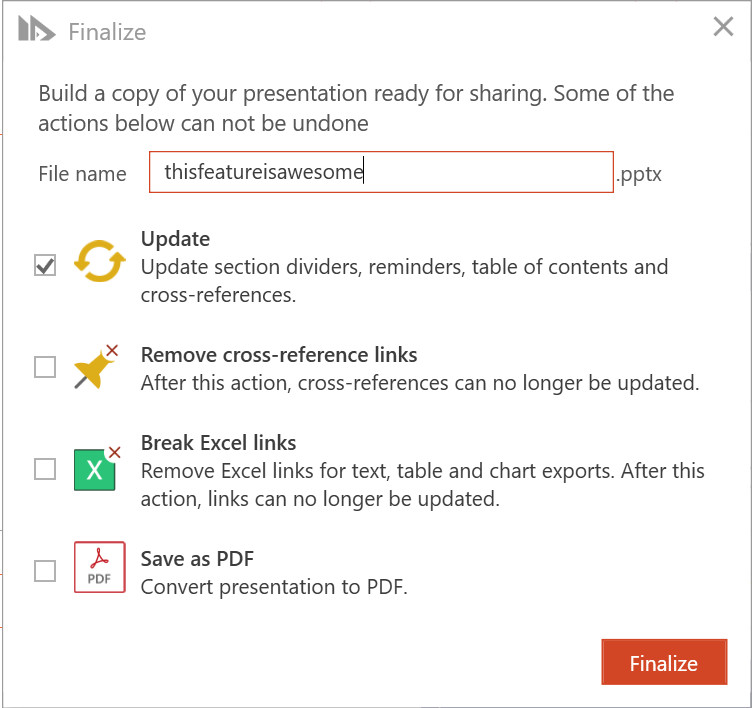Click the "Break Excel links" heading
This screenshot has width=752, height=708.
(x=218, y=443)
